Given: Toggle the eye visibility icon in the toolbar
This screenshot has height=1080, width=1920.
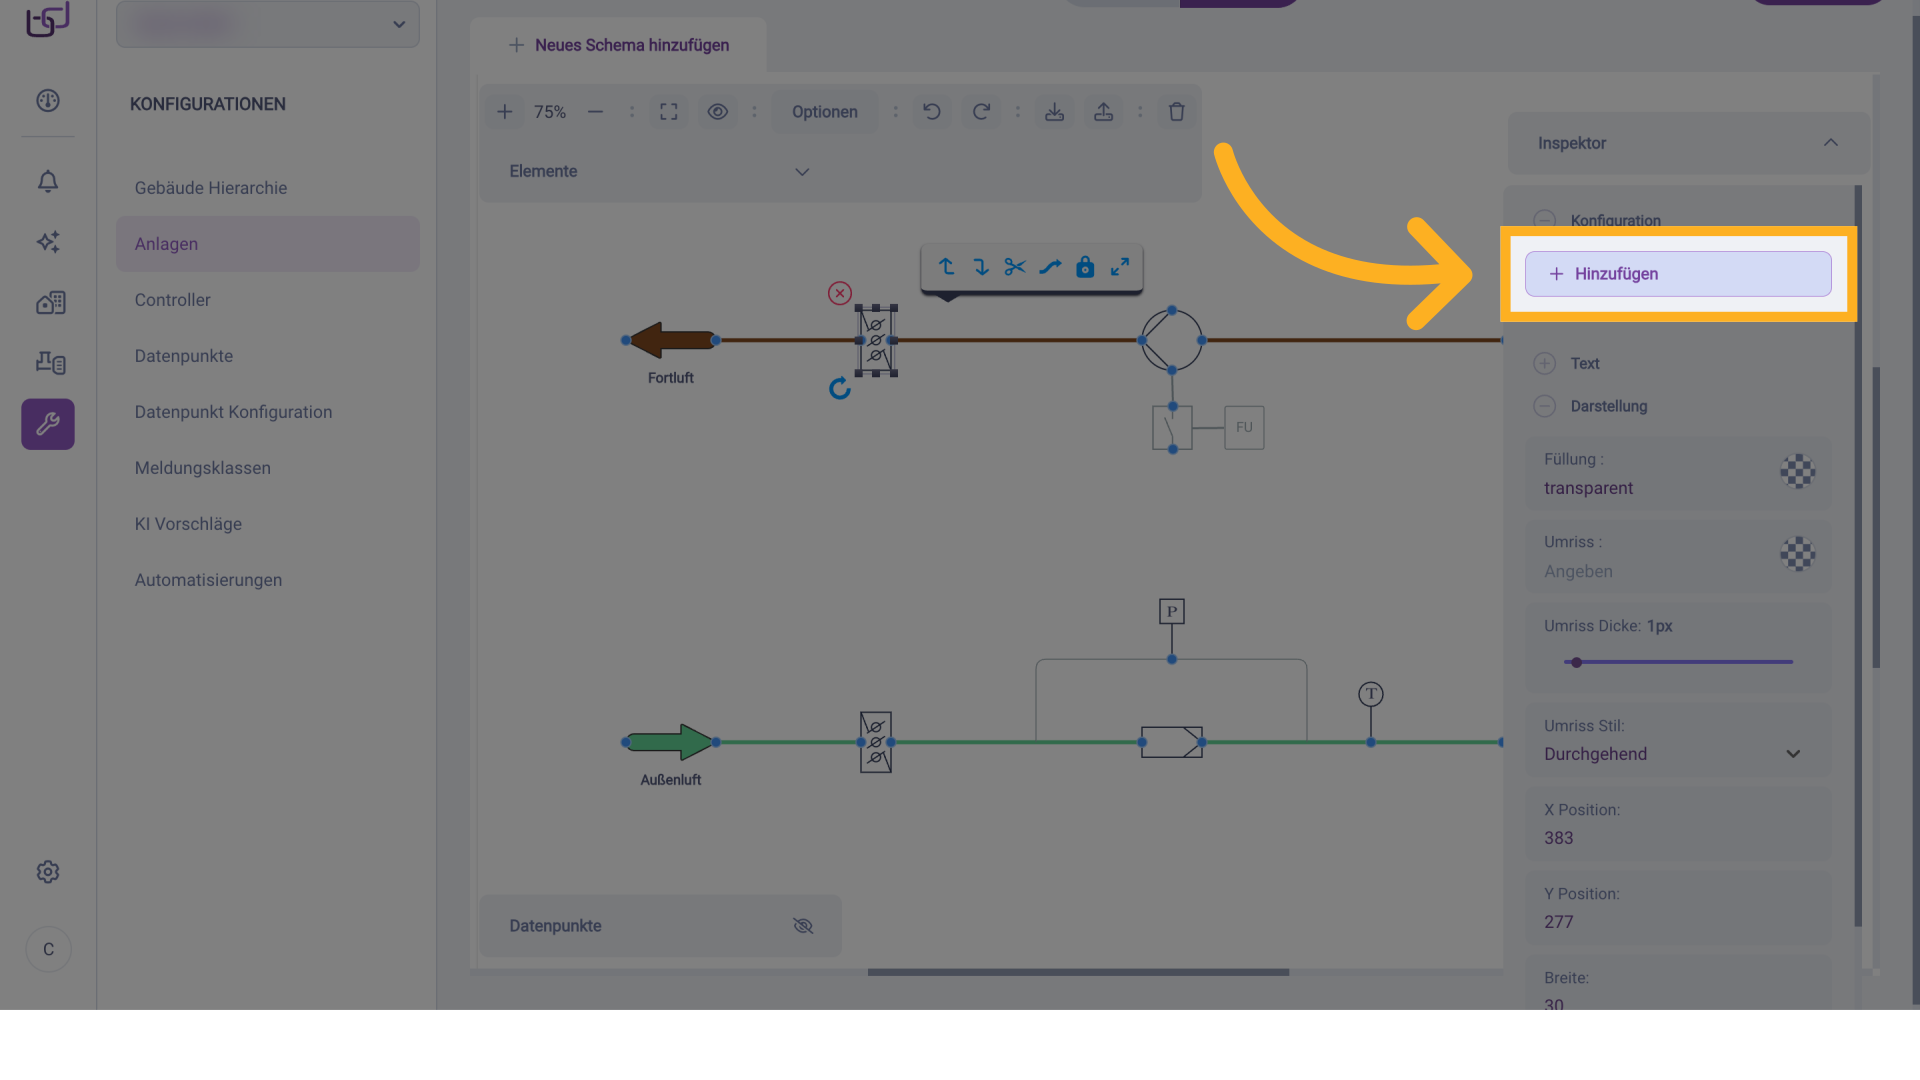Looking at the screenshot, I should point(718,112).
